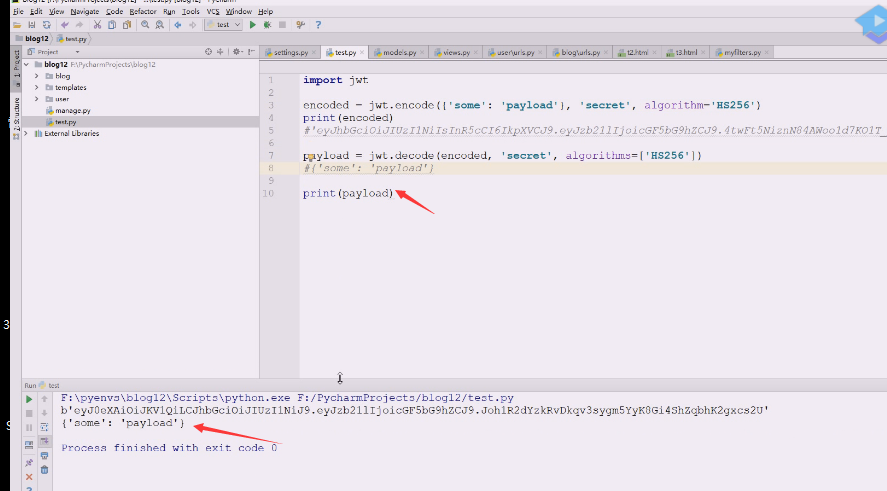Select test.py in the project tree

pos(61,122)
